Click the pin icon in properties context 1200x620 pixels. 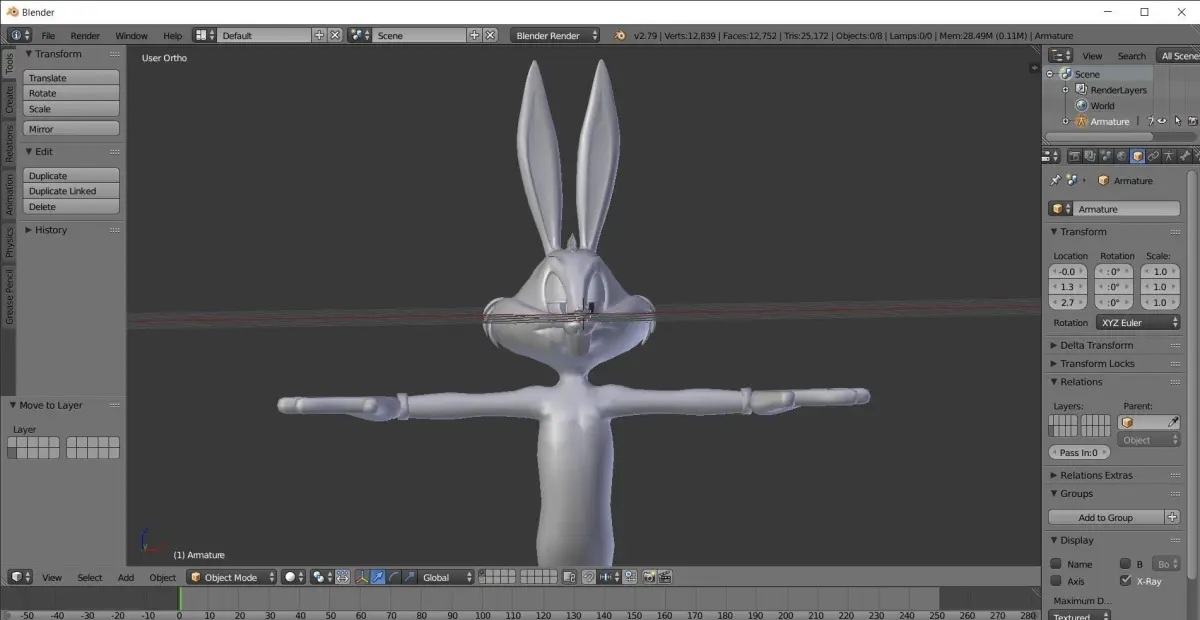pyautogui.click(x=1055, y=181)
